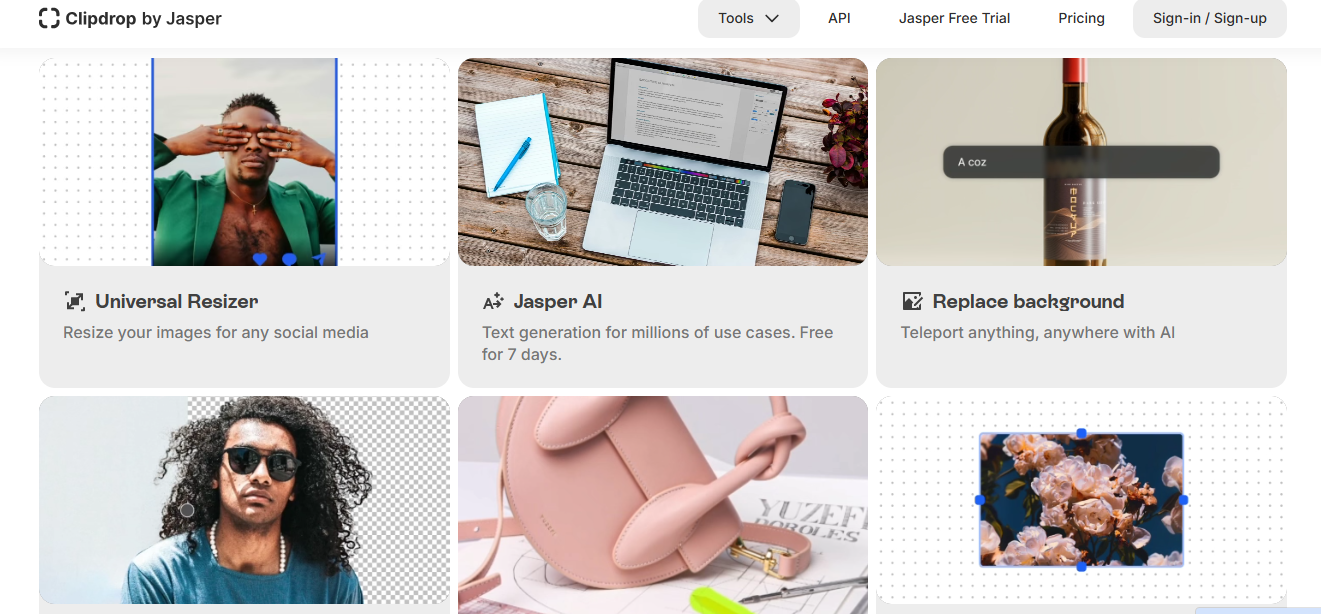Click the Universal Resizer title

tap(177, 301)
